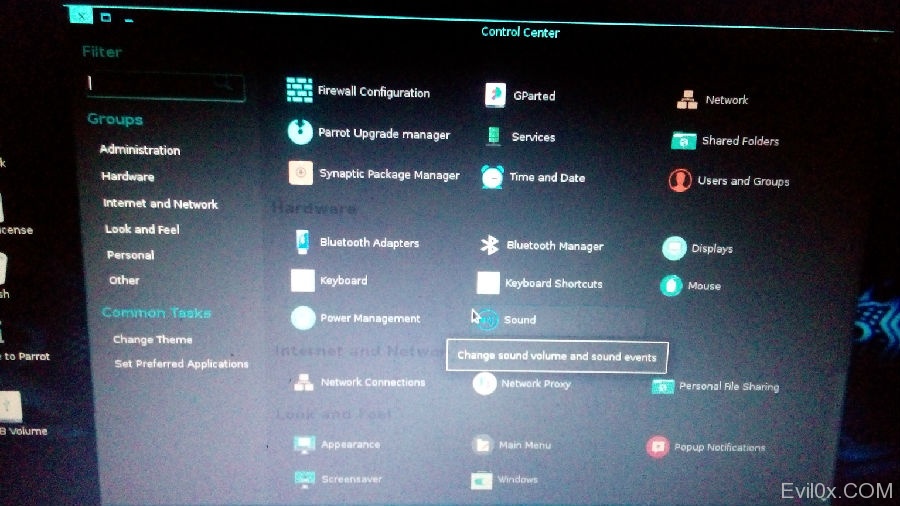Open Firewall Configuration icon

pos(300,90)
